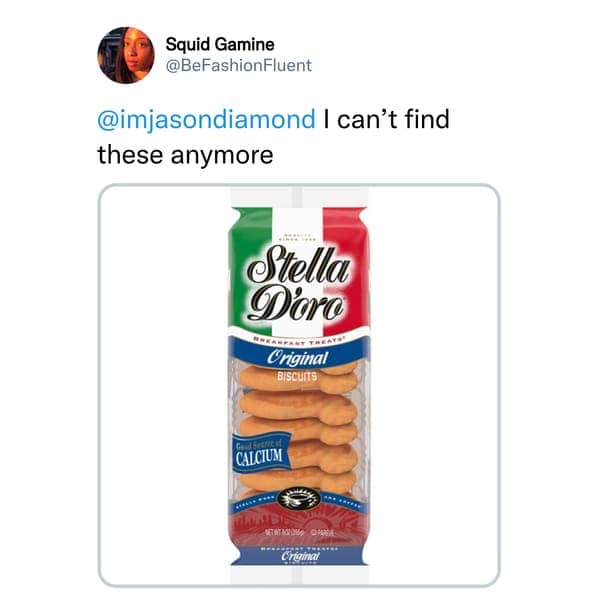Click the net weight text on package
The image size is (599, 602).
coord(285,533)
